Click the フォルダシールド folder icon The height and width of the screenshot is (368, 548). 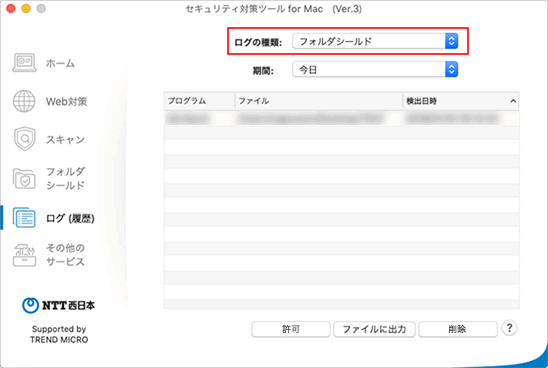(24, 179)
